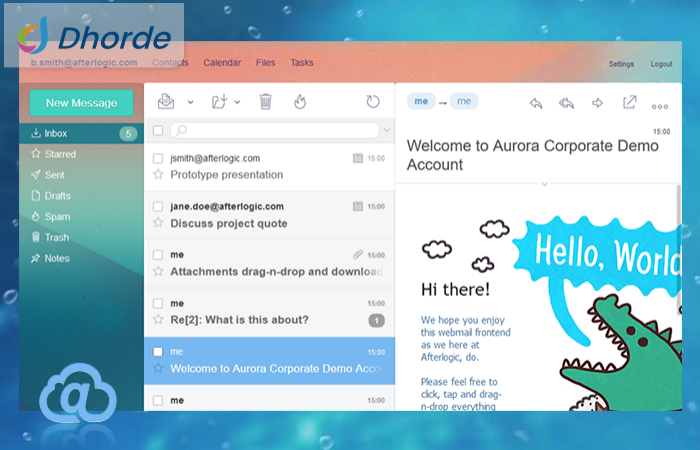The width and height of the screenshot is (700, 450).
Task: Open the Prototype presentation message
Action: [x=269, y=167]
